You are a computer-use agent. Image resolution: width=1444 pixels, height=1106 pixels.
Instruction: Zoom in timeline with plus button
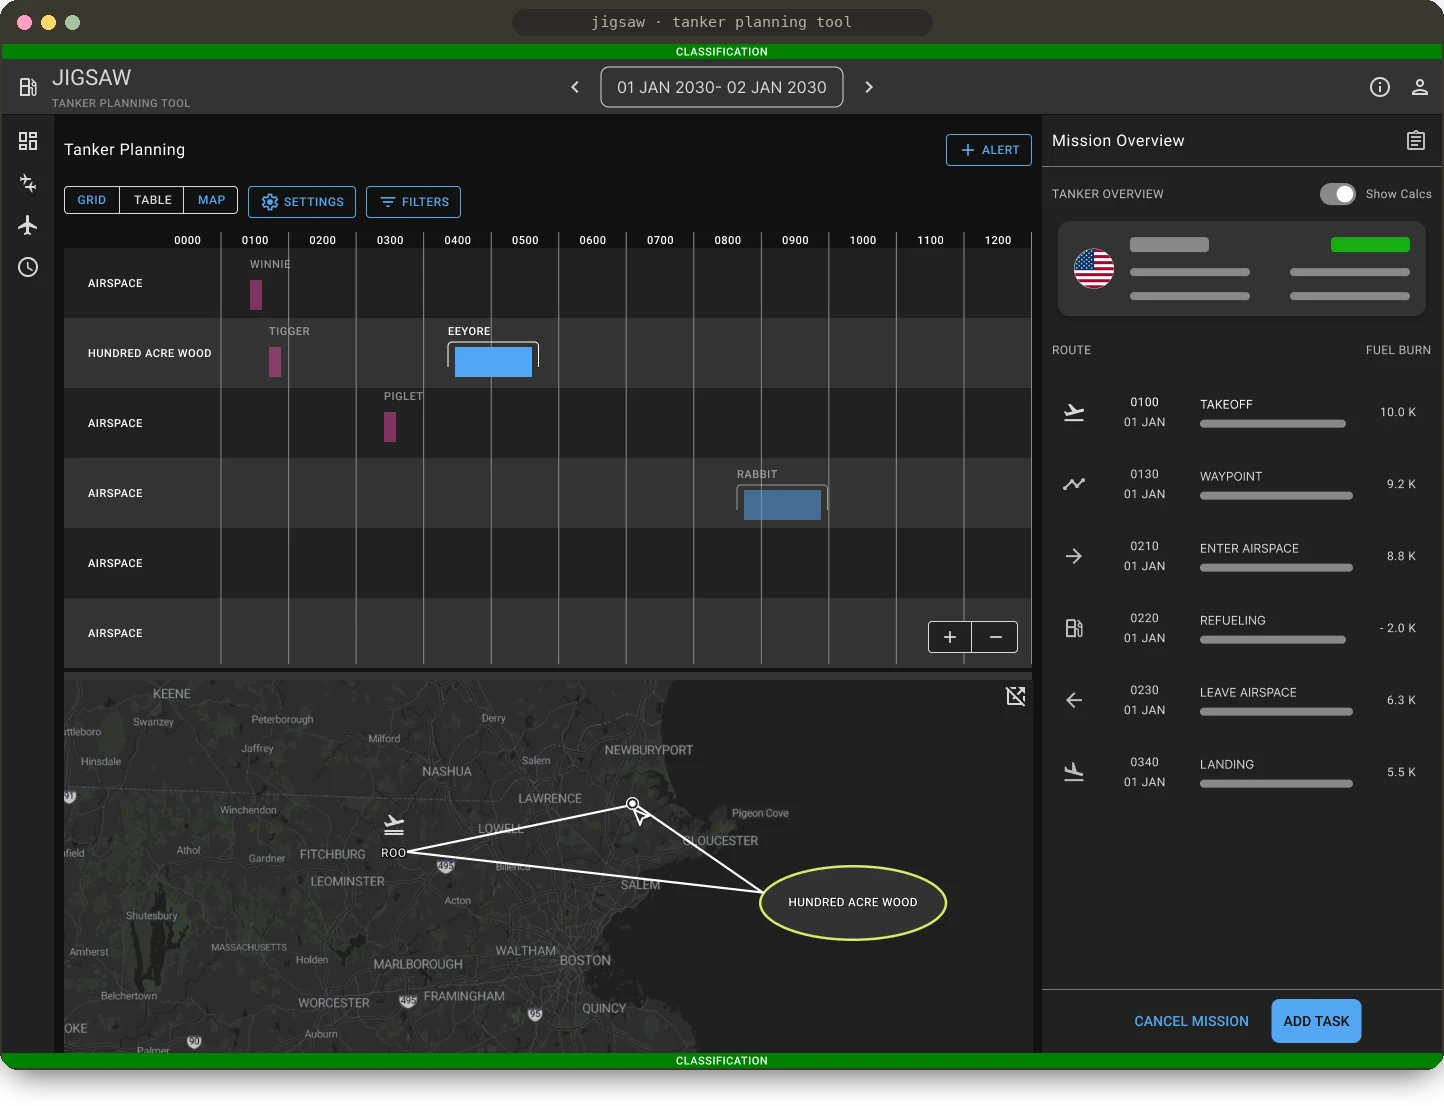point(950,637)
